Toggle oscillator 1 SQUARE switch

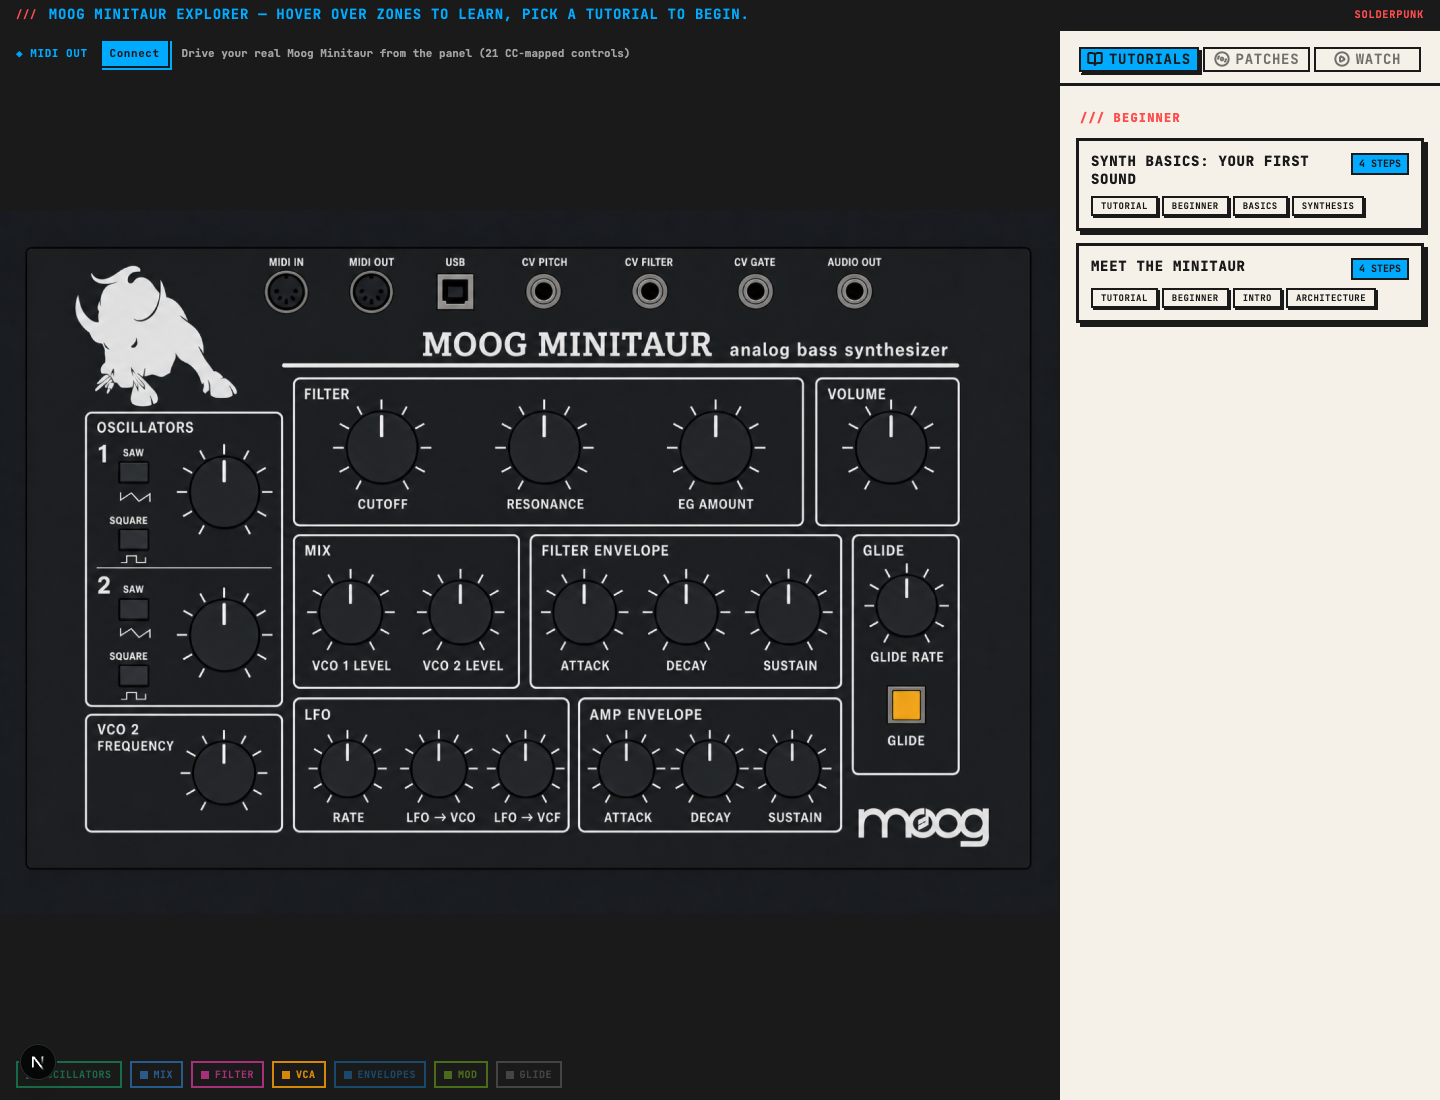(x=134, y=540)
